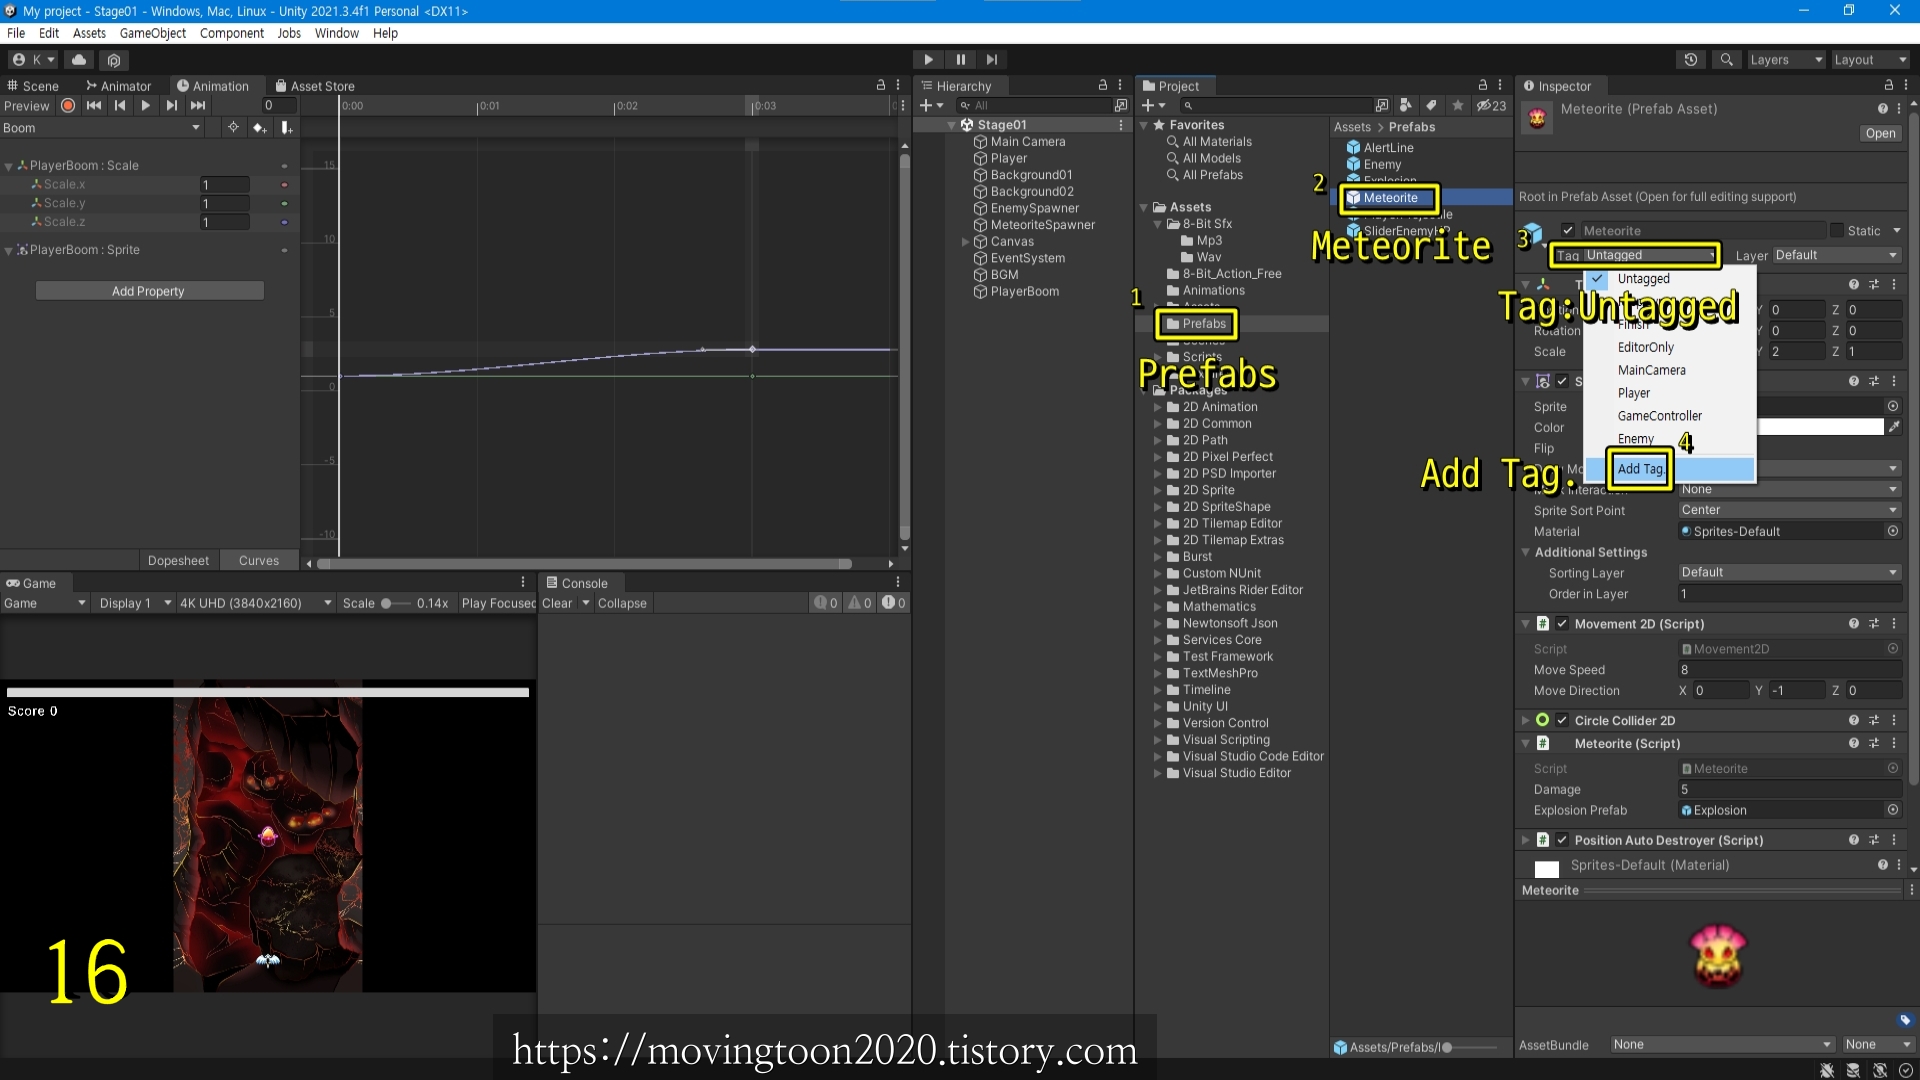The width and height of the screenshot is (1920, 1080).
Task: Click the toolbar Step frame button
Action: pyautogui.click(x=991, y=60)
